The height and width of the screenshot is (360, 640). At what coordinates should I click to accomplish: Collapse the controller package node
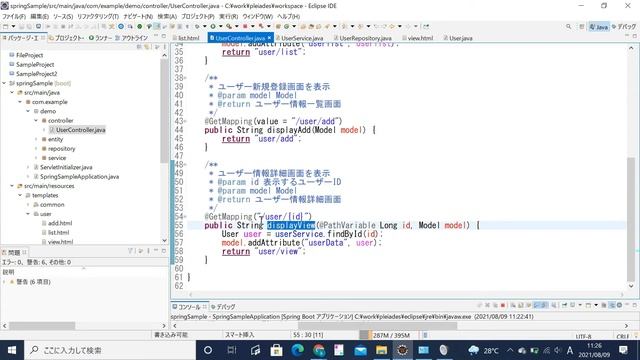pyautogui.click(x=36, y=120)
